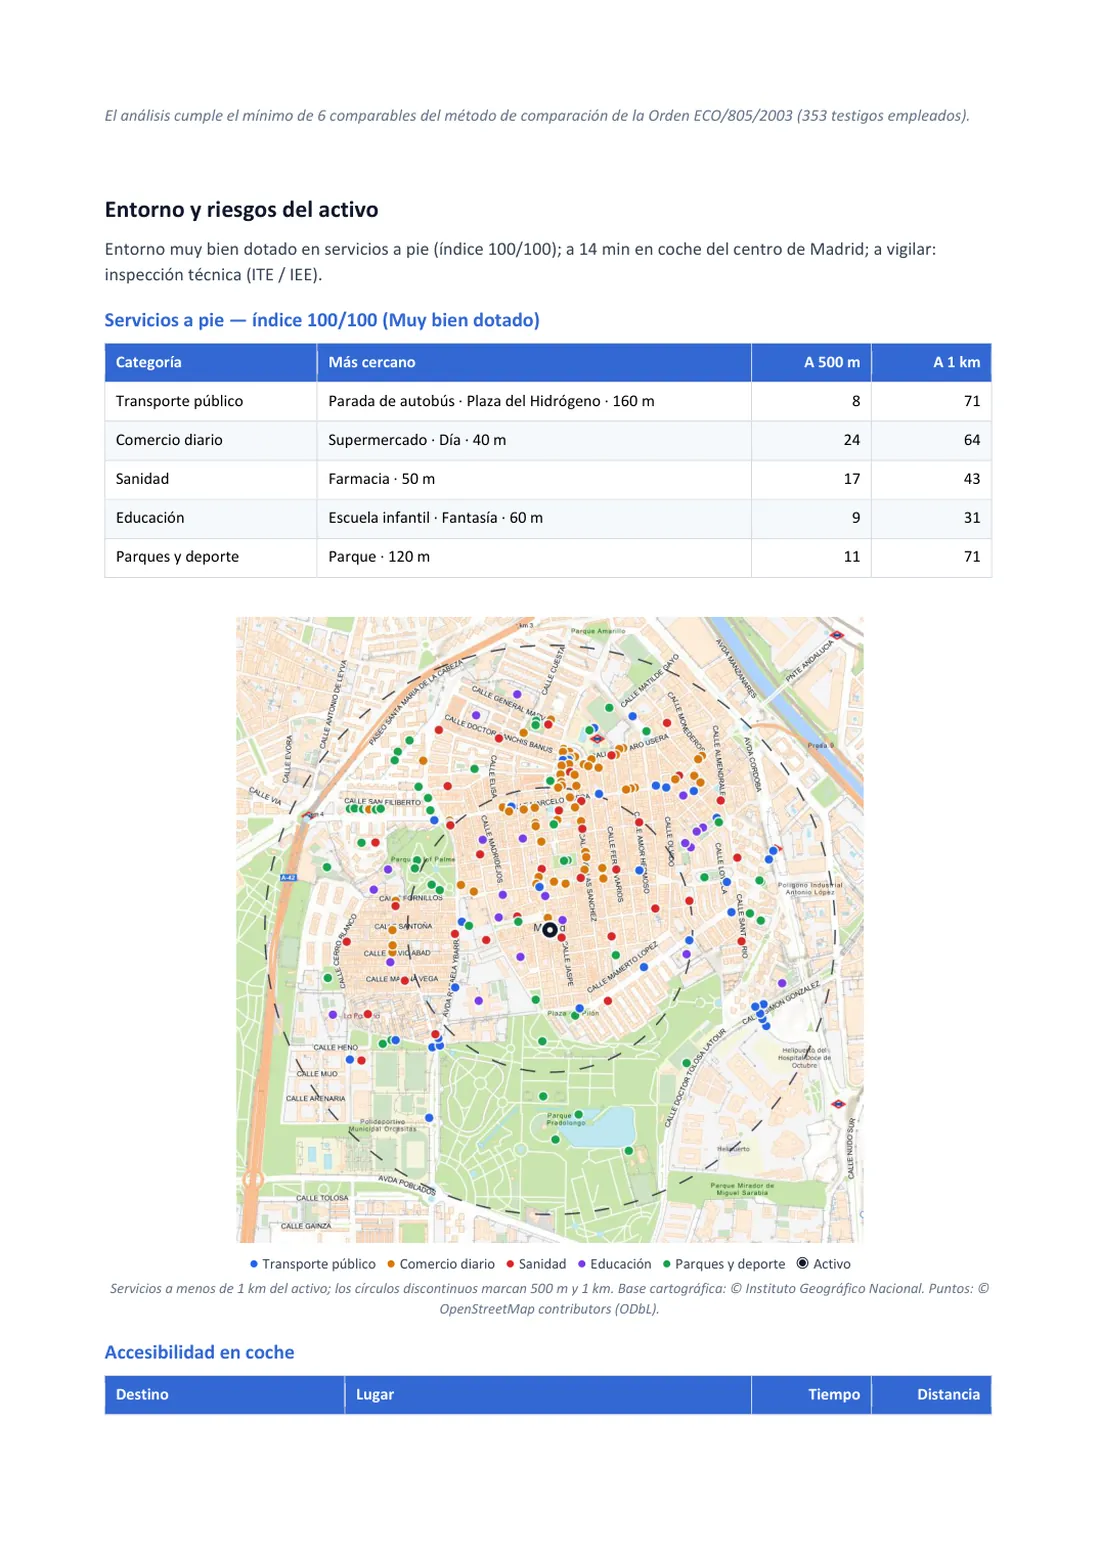Select 'Escuela infantil · Fantasía · 60 m'
Image resolution: width=1100 pixels, height=1556 pixels.
coord(436,518)
